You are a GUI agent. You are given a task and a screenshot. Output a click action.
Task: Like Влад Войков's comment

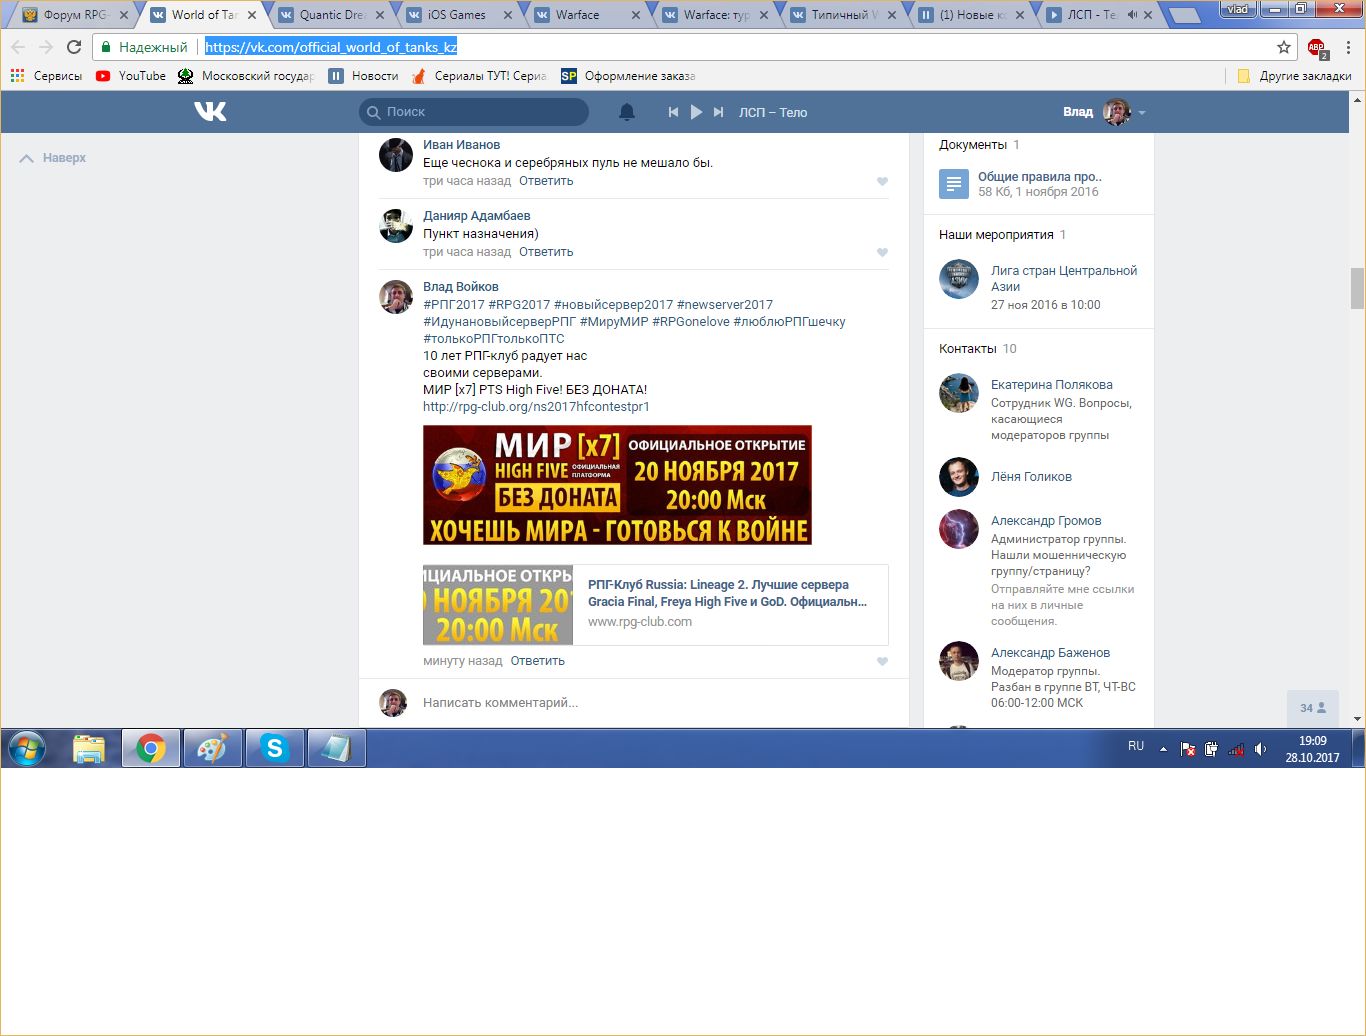pyautogui.click(x=882, y=662)
